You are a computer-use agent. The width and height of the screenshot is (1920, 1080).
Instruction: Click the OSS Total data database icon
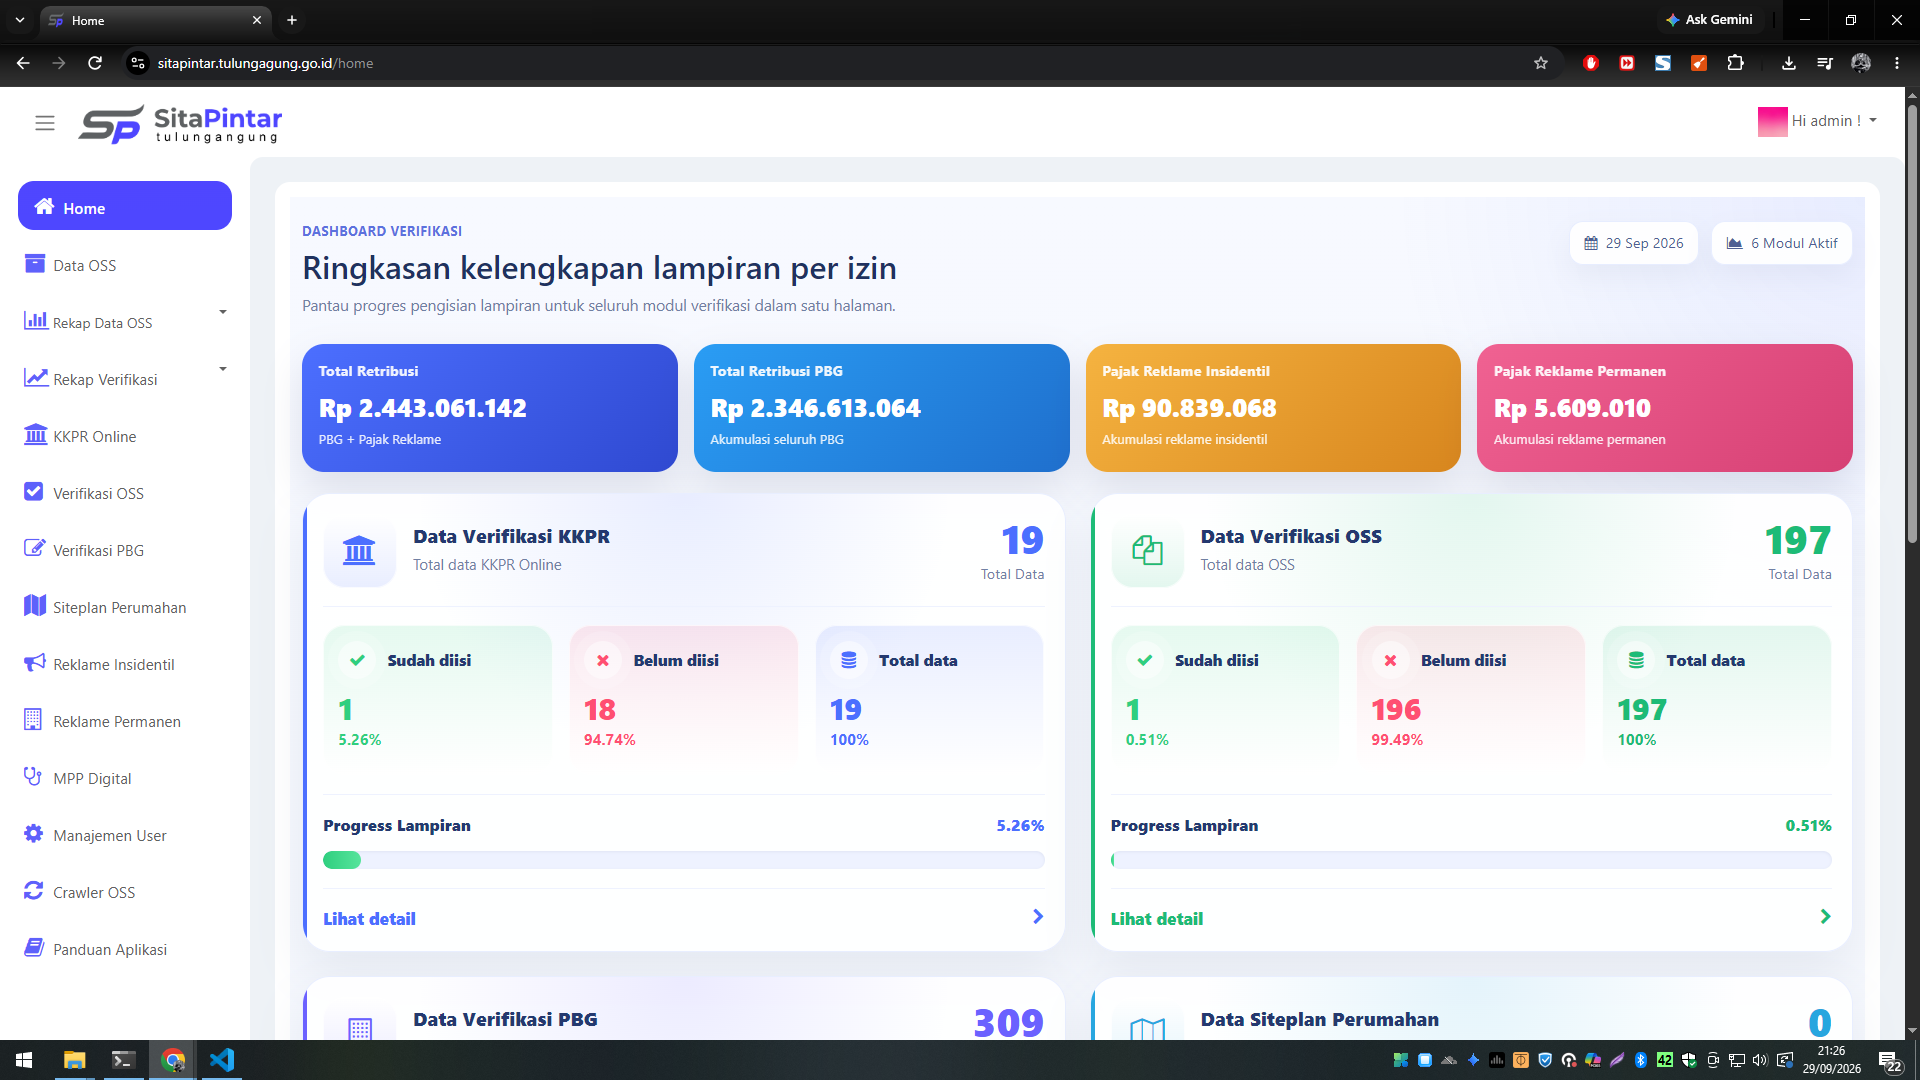tap(1636, 660)
